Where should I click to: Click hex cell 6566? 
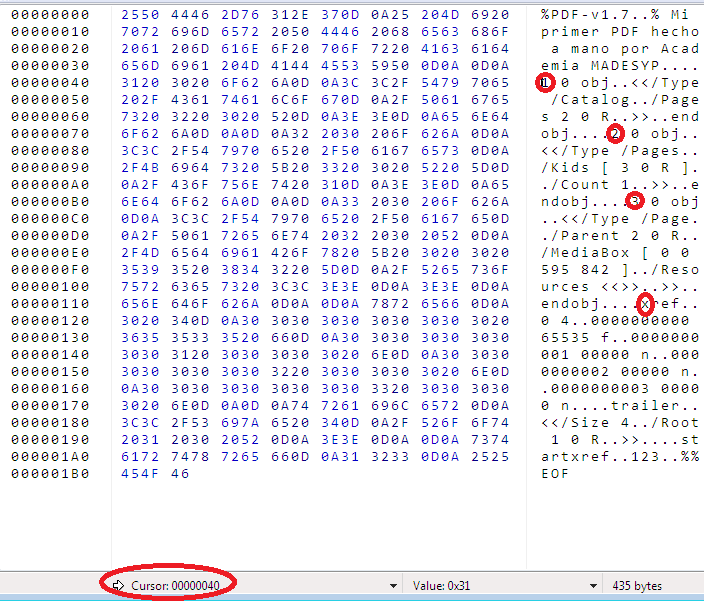click(440, 304)
